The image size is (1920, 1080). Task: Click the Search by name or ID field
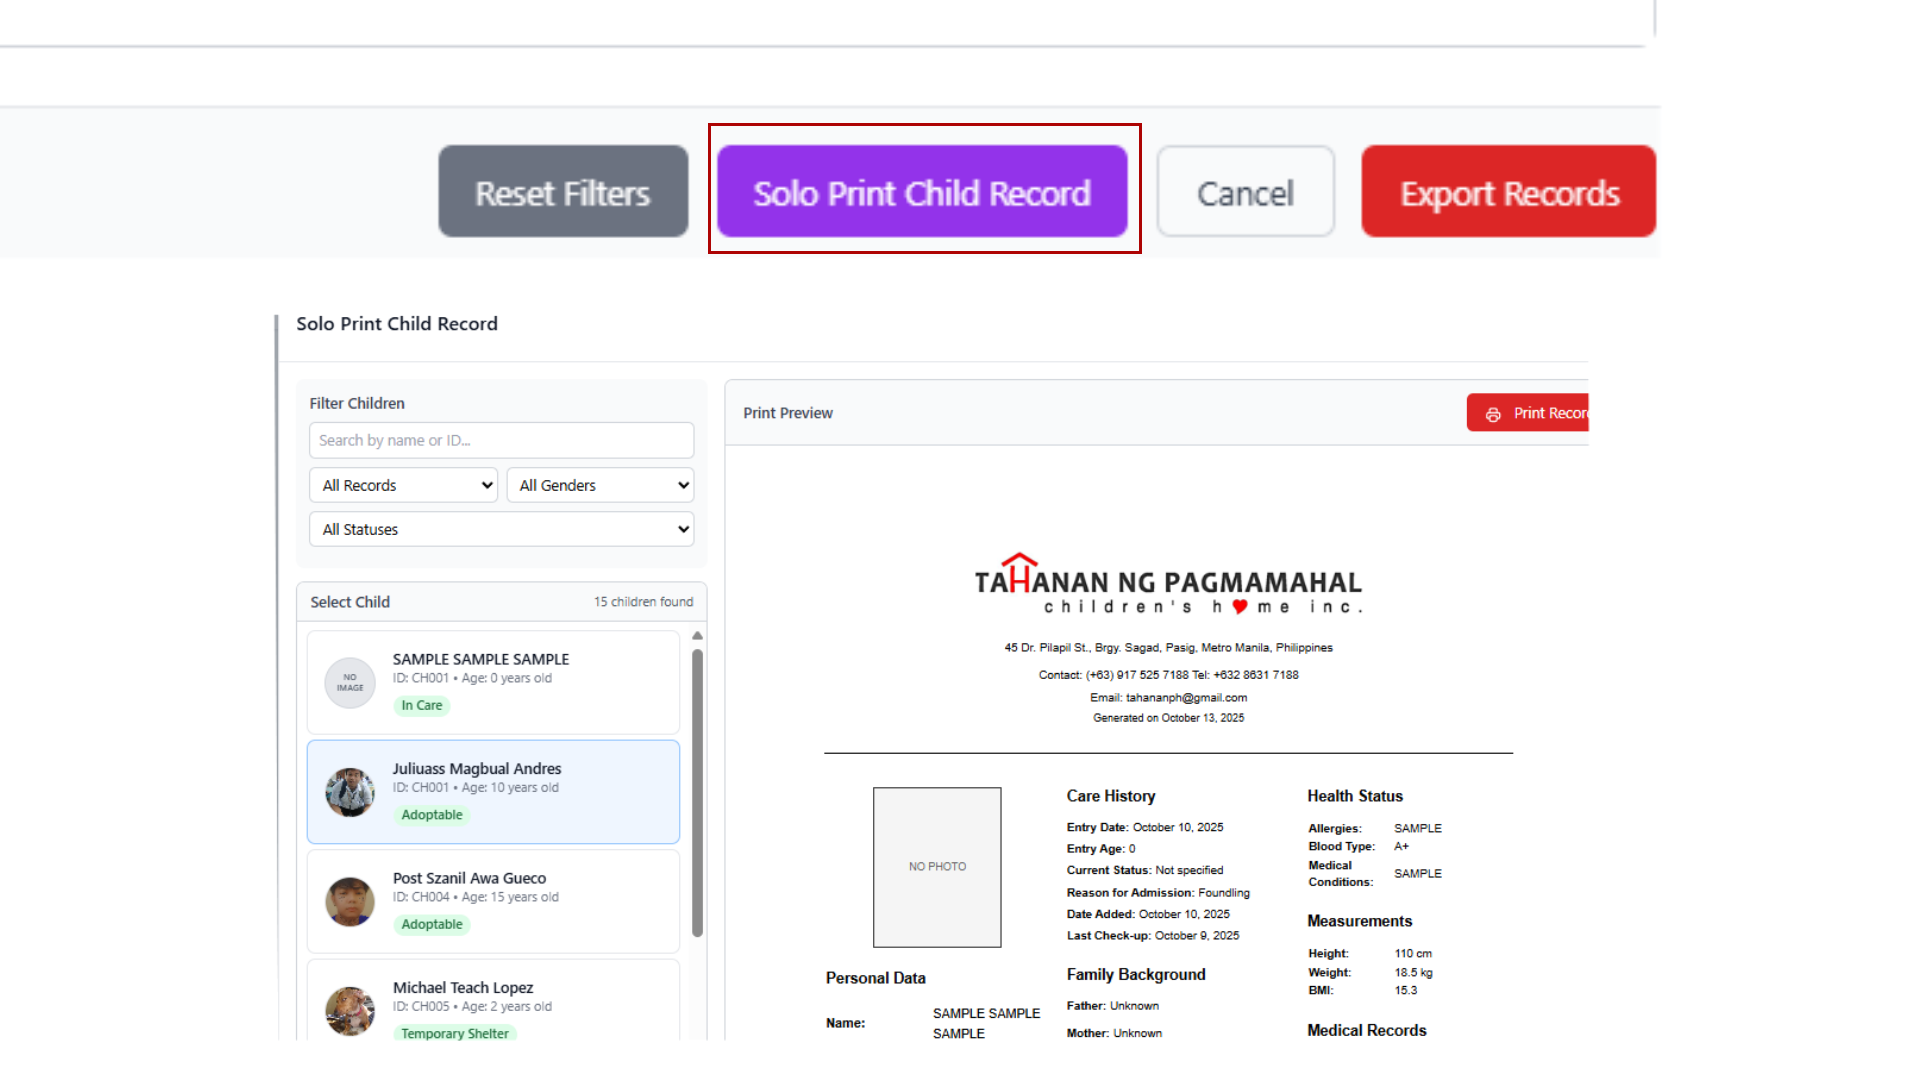501,440
